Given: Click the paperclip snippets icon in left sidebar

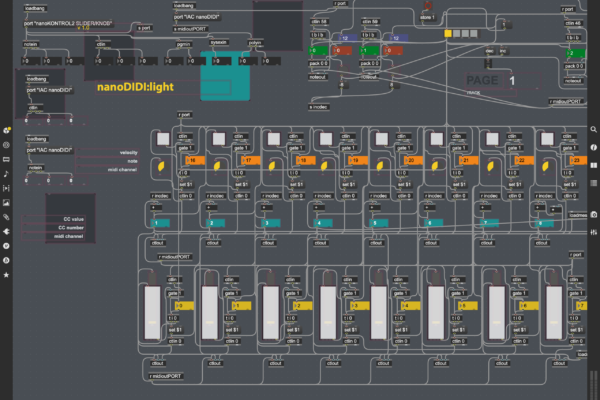Looking at the screenshot, I should tap(6, 216).
